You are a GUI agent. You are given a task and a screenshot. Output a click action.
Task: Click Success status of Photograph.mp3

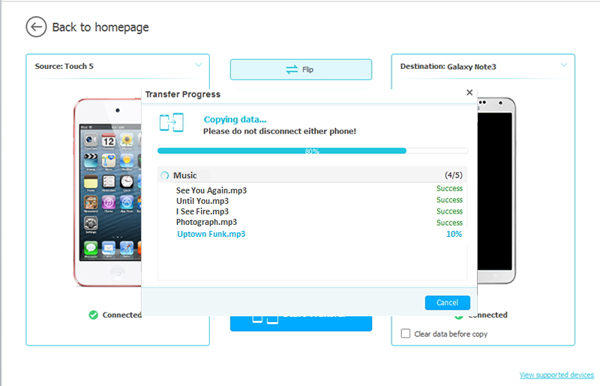coord(450,223)
